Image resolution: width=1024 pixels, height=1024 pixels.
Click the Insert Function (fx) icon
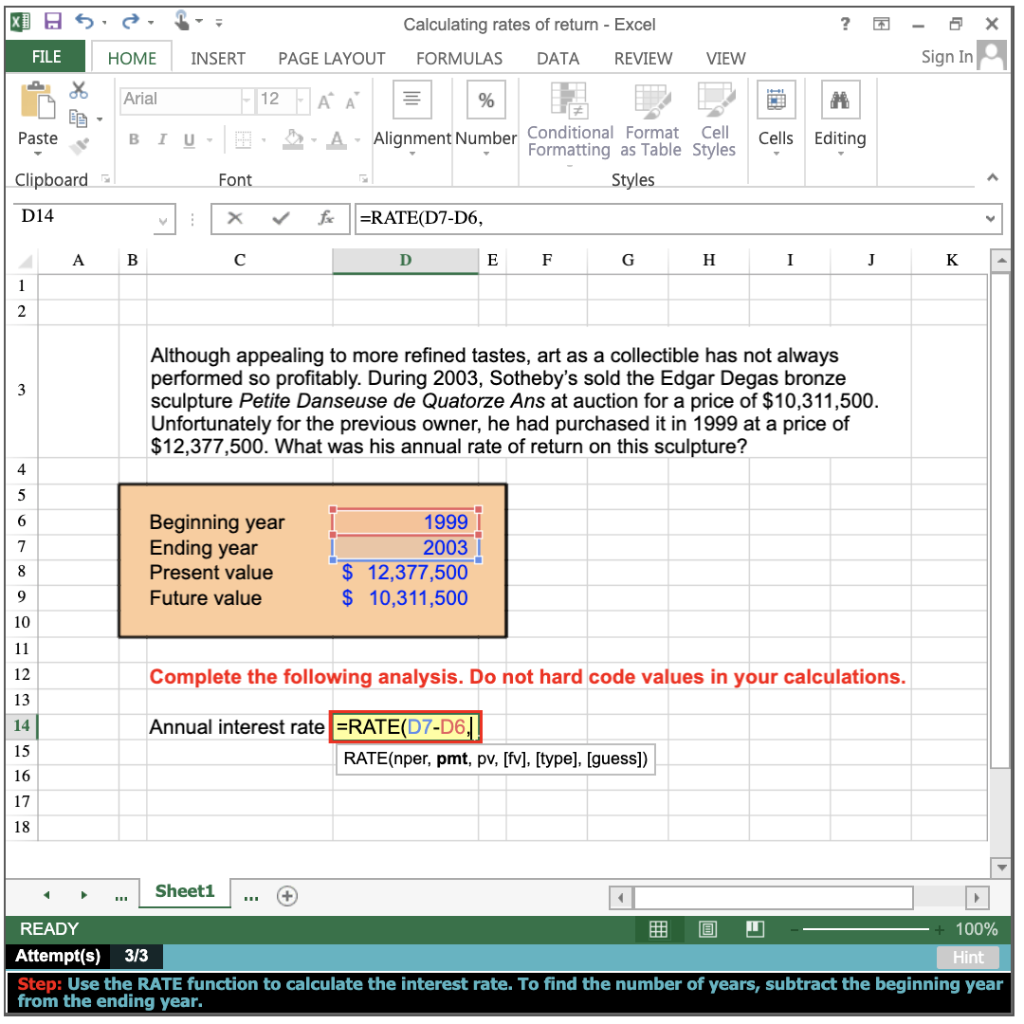pyautogui.click(x=327, y=218)
